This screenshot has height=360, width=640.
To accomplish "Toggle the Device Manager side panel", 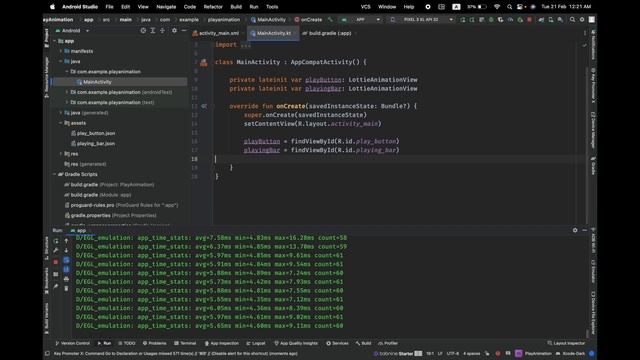I will coord(593,130).
